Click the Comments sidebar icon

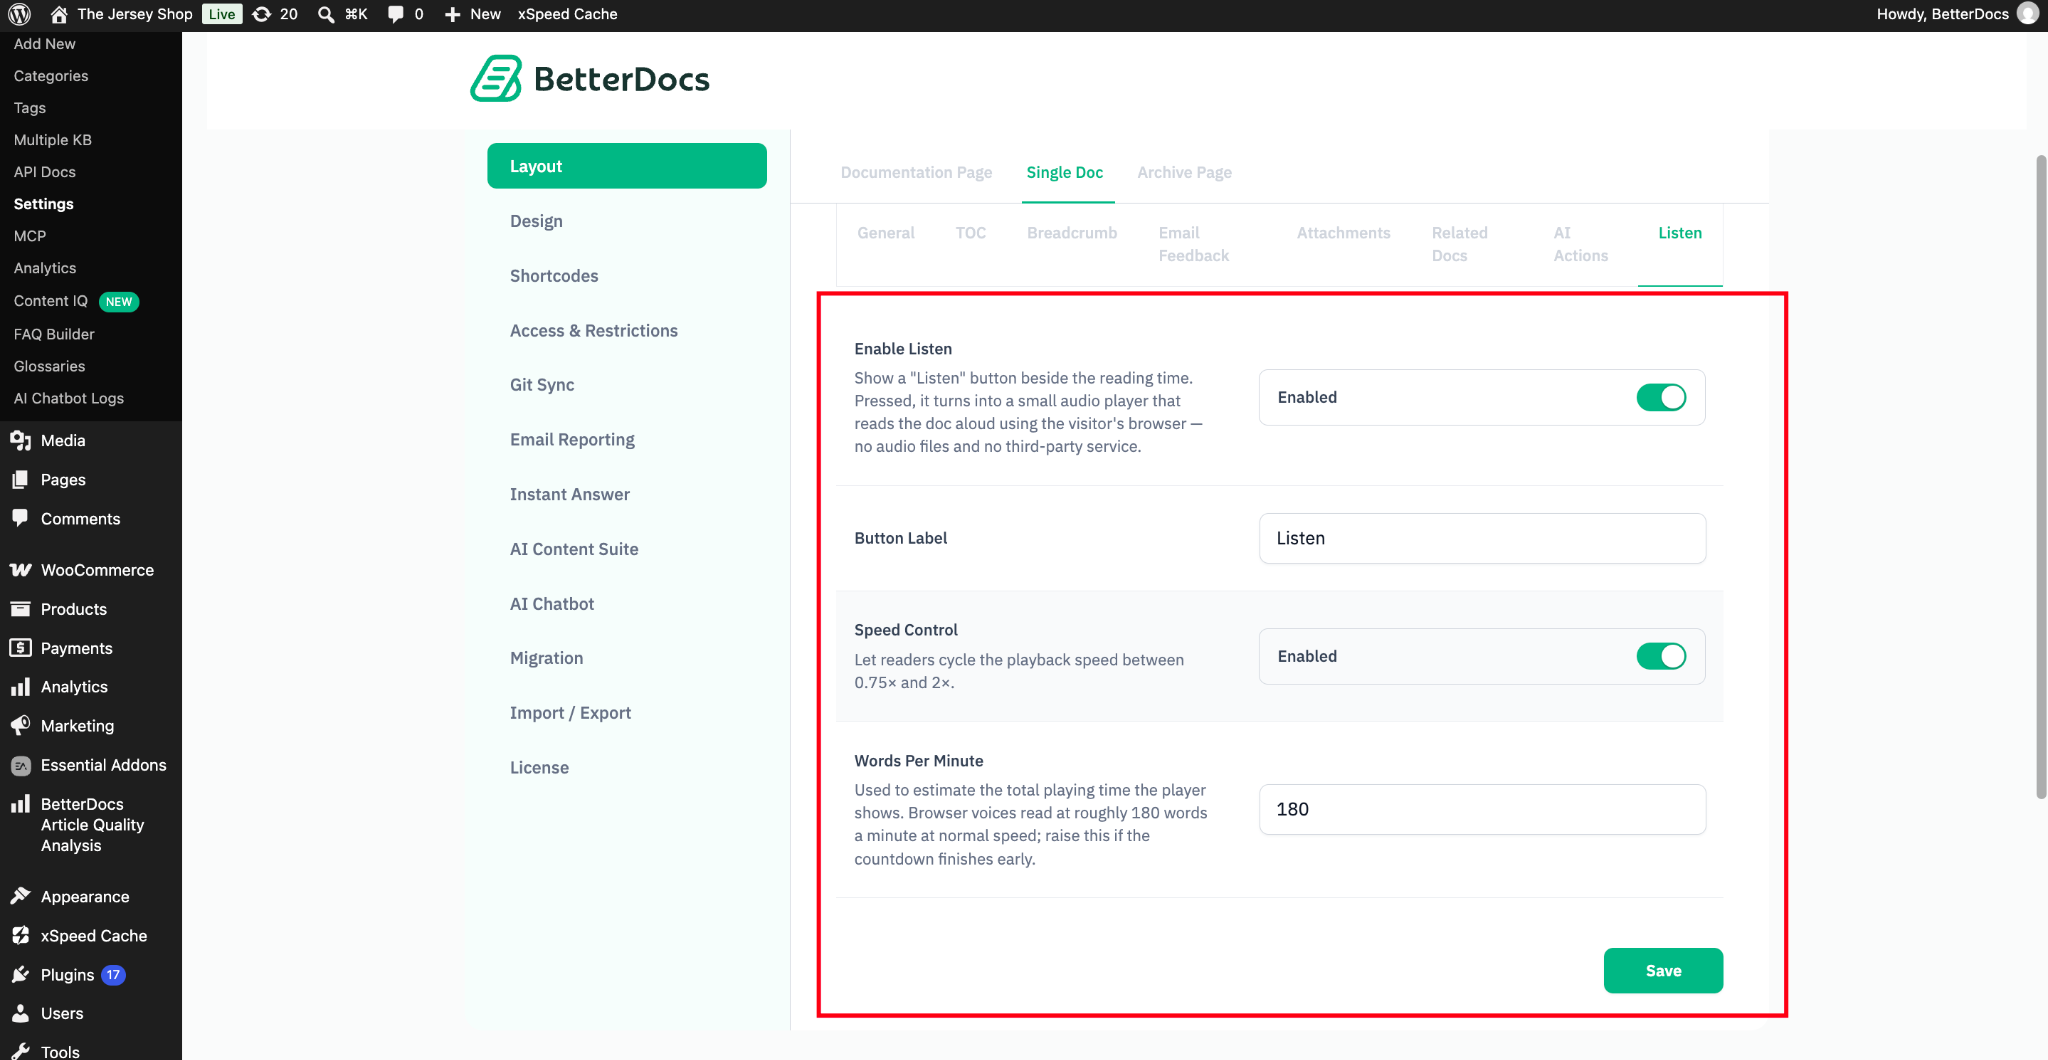[20, 518]
